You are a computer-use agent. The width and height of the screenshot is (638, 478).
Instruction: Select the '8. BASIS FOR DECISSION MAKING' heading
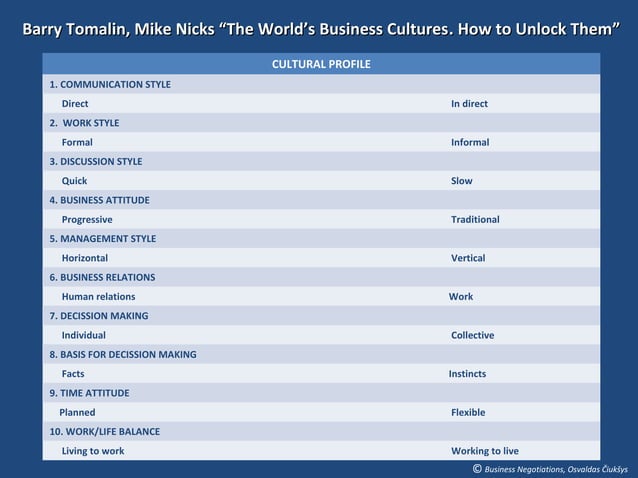pos(123,354)
